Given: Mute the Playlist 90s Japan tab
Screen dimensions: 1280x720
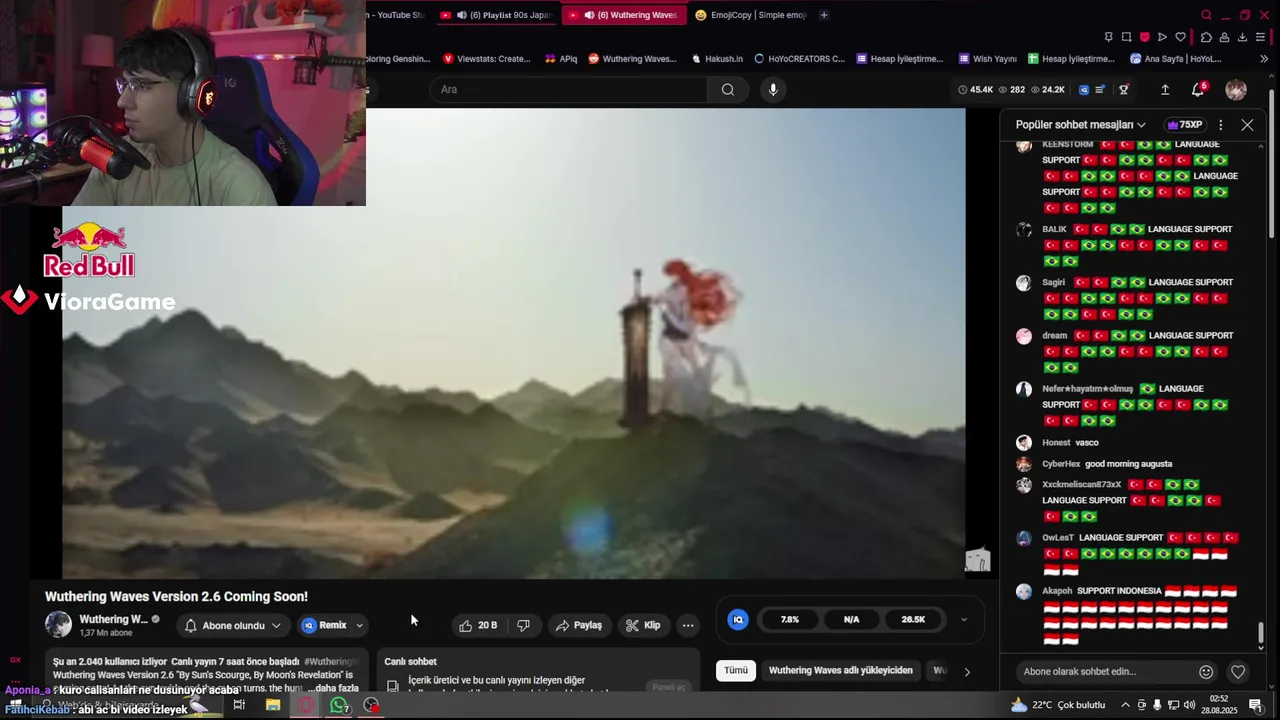Looking at the screenshot, I should (461, 15).
